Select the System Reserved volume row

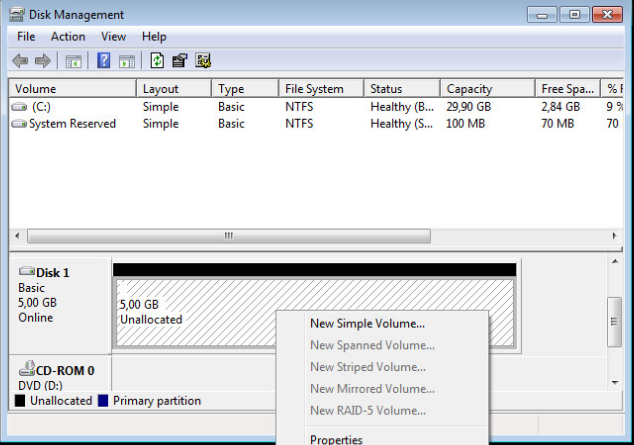[72, 124]
